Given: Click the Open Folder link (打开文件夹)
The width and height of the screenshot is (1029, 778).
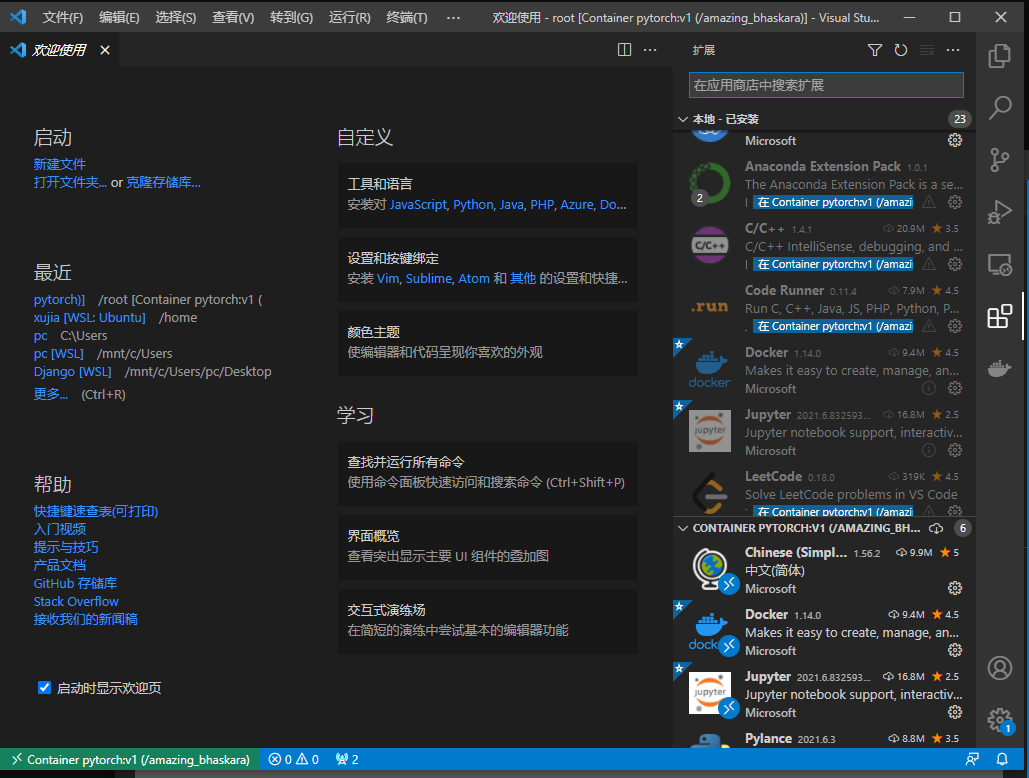Looking at the screenshot, I should pyautogui.click(x=70, y=182).
